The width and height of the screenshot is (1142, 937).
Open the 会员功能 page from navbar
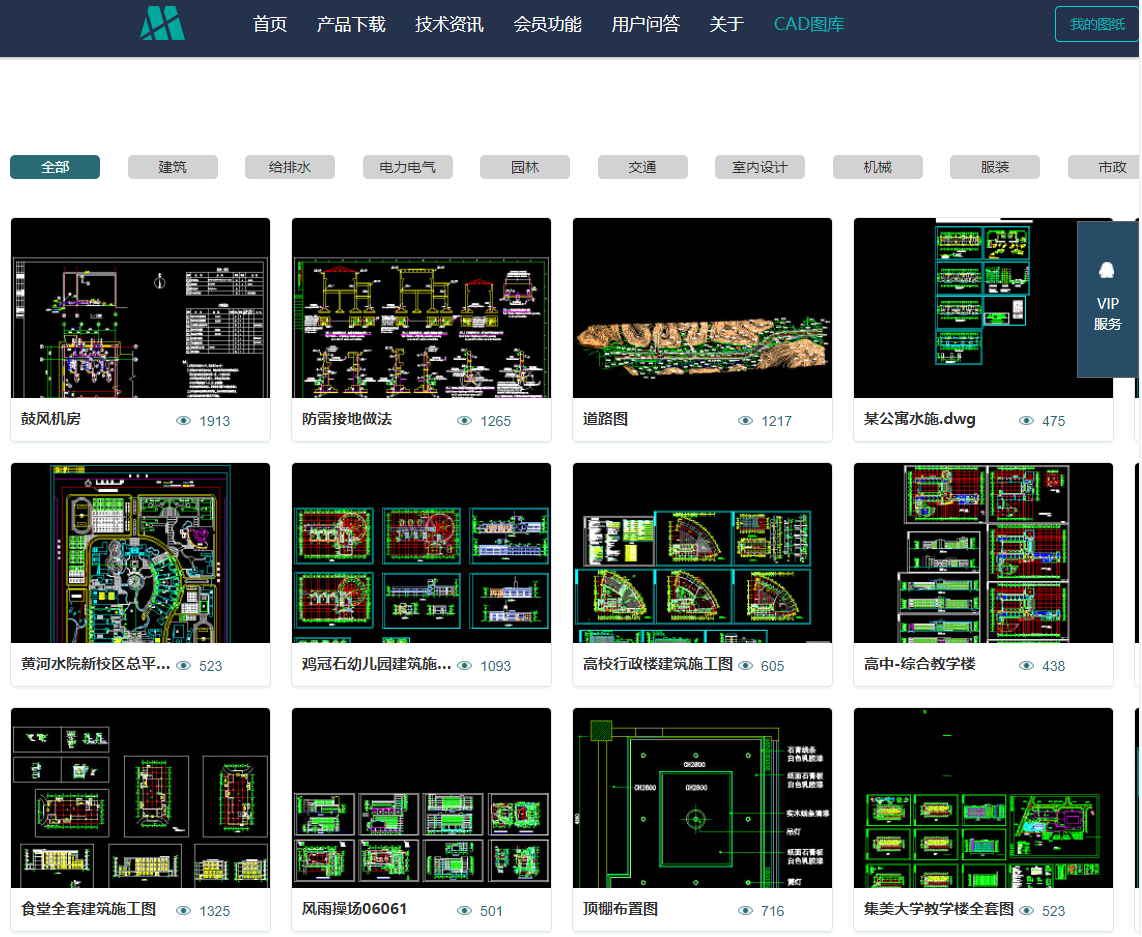[547, 24]
